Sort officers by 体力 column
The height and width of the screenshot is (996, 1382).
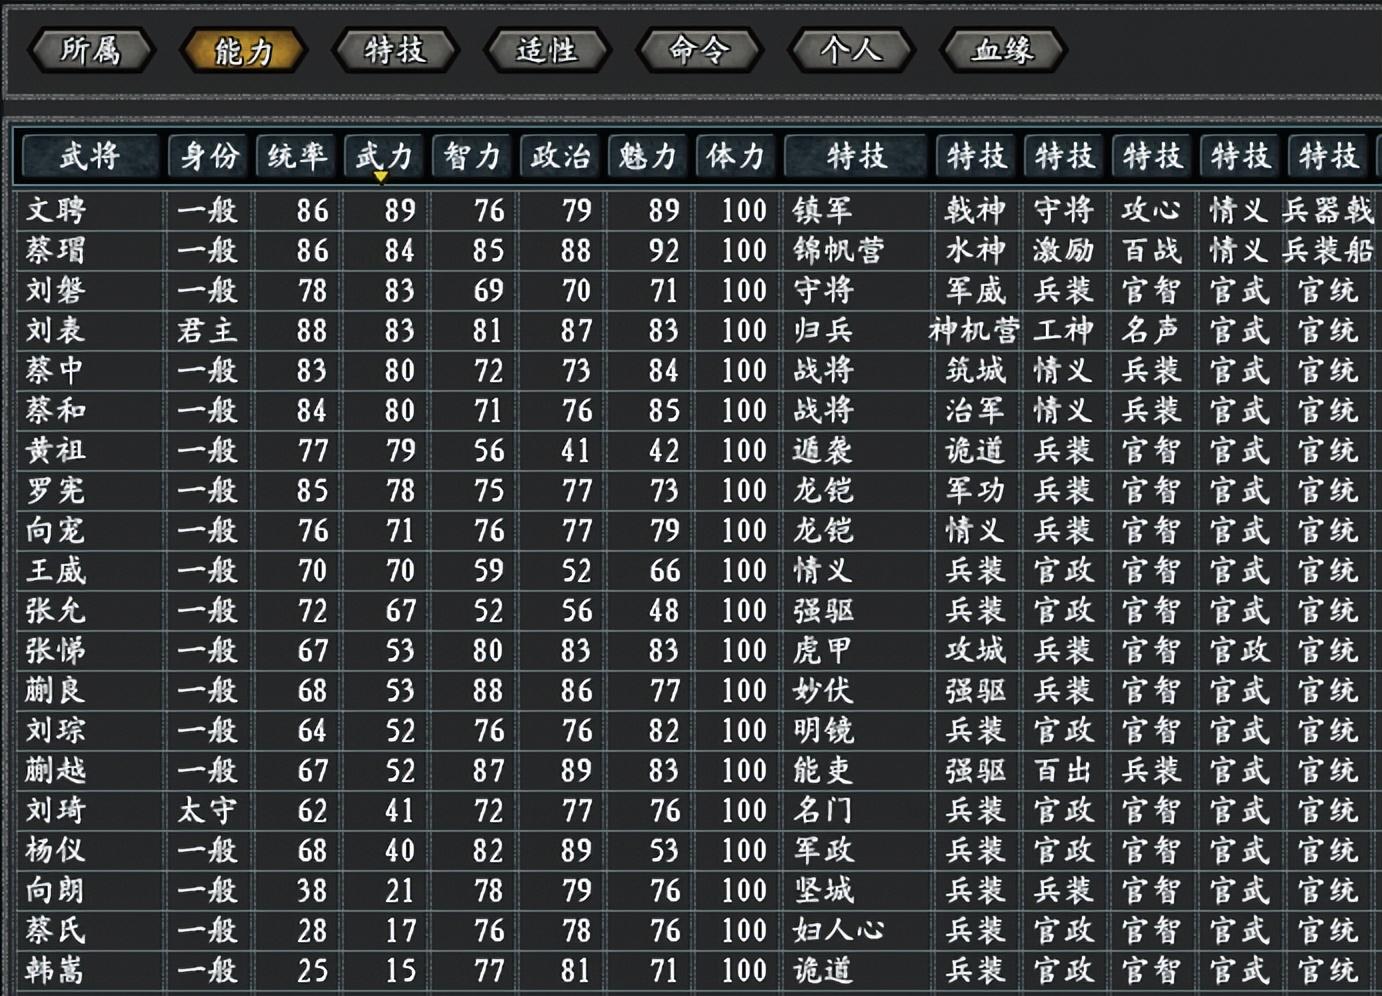click(x=736, y=156)
